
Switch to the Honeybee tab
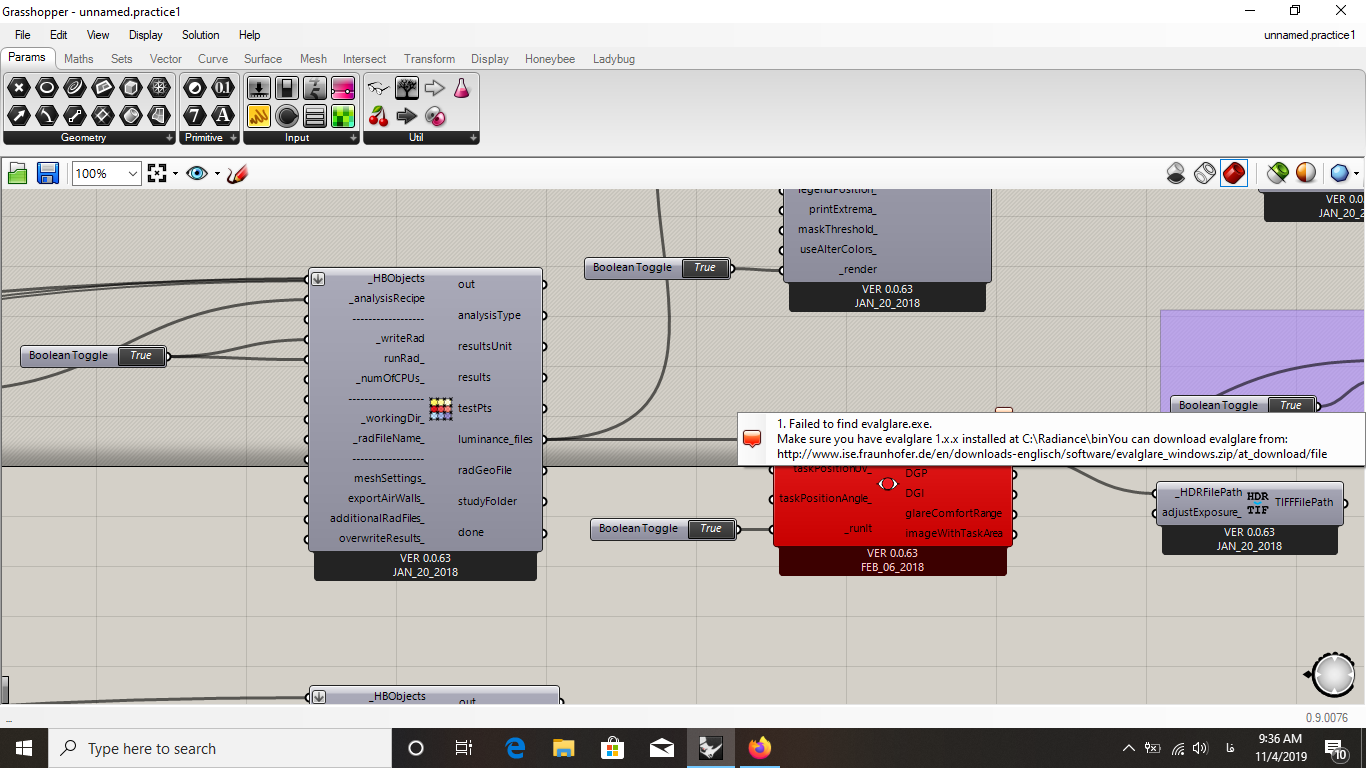[550, 59]
